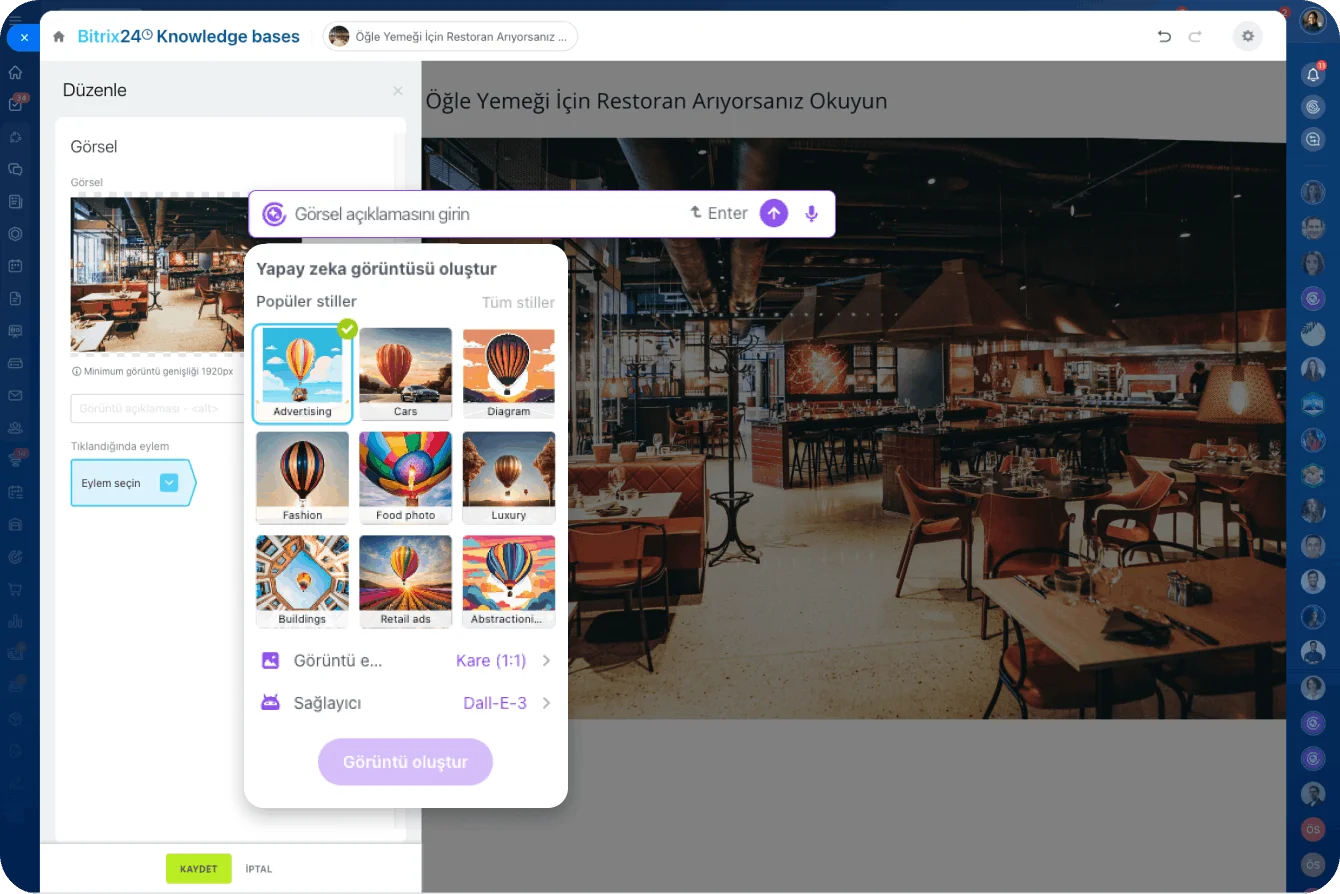The width and height of the screenshot is (1340, 894).
Task: Click the Görsel açıklamasını girin field
Action: (x=480, y=214)
